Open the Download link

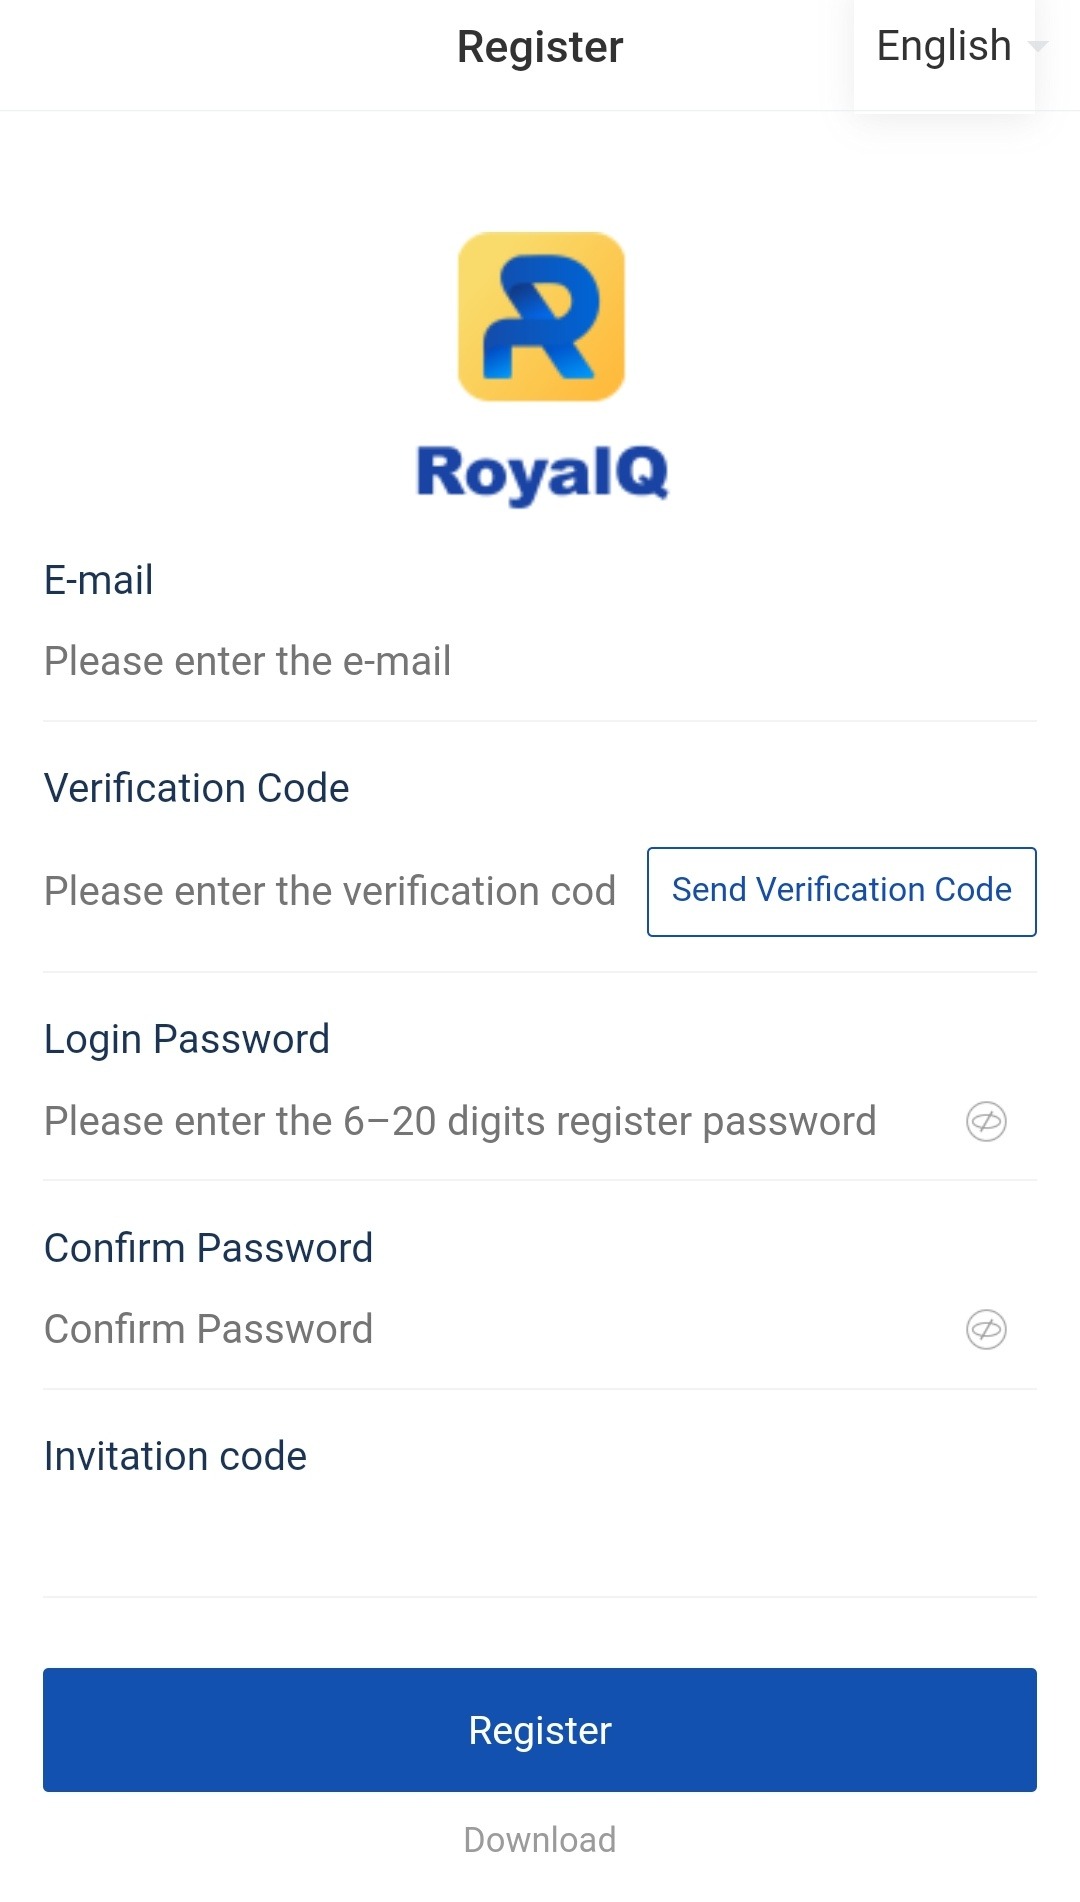pyautogui.click(x=540, y=1840)
